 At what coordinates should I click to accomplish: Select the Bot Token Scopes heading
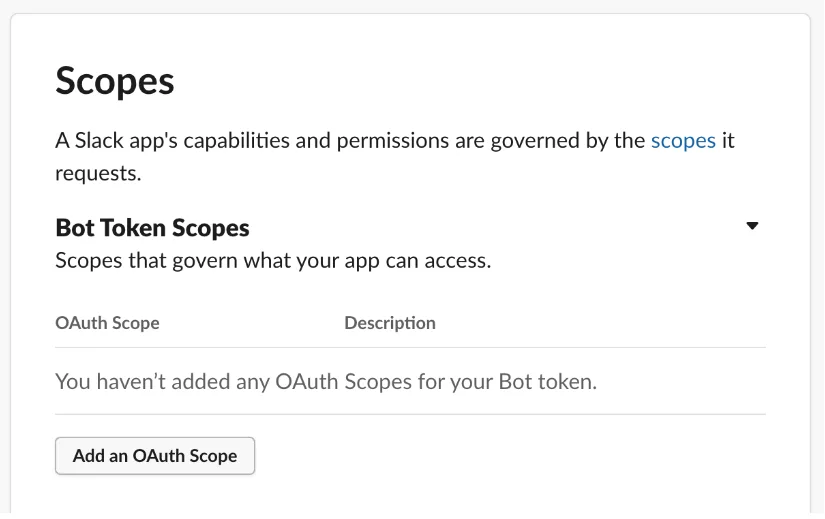(152, 228)
